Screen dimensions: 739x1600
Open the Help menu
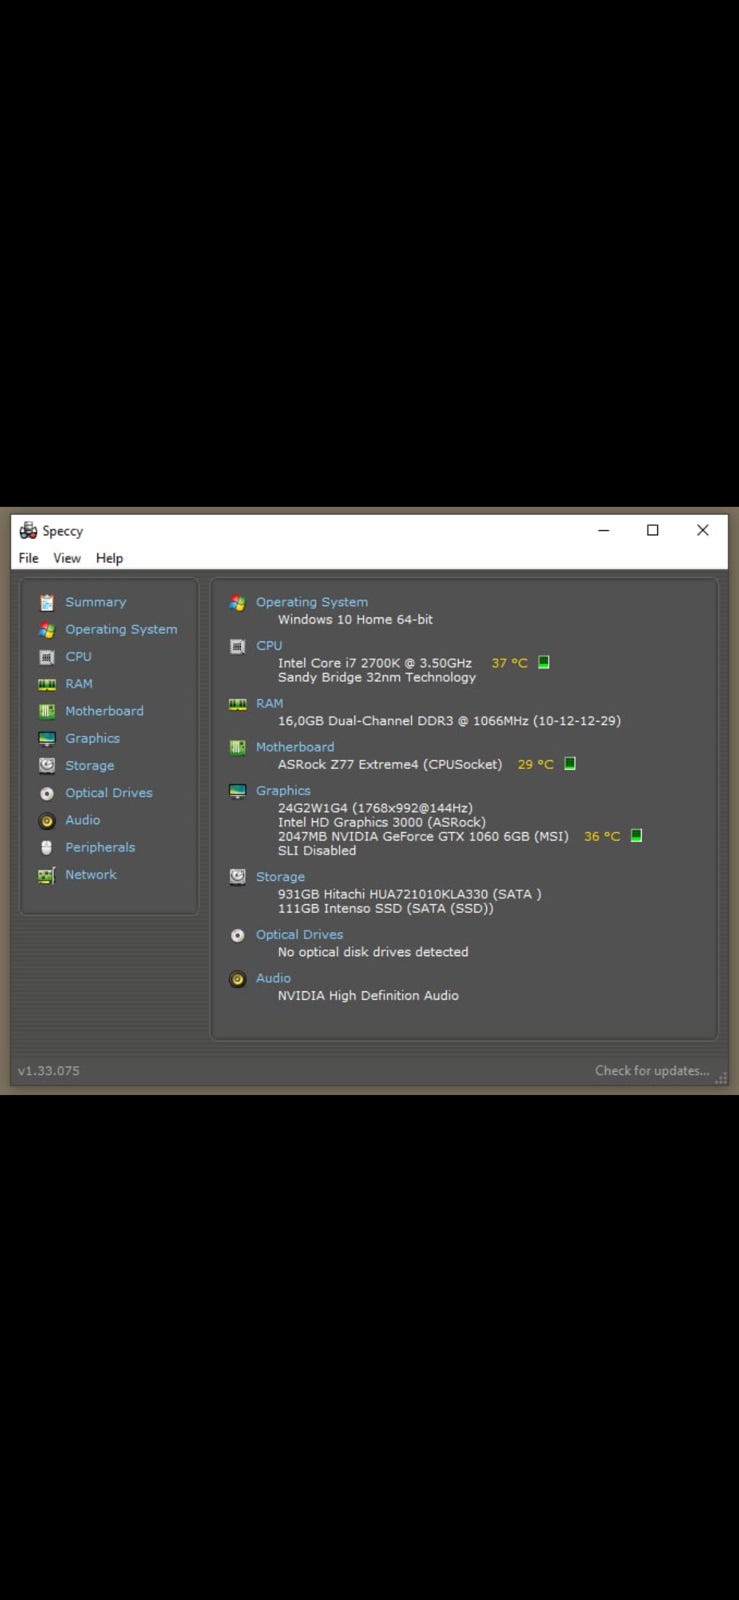[109, 558]
